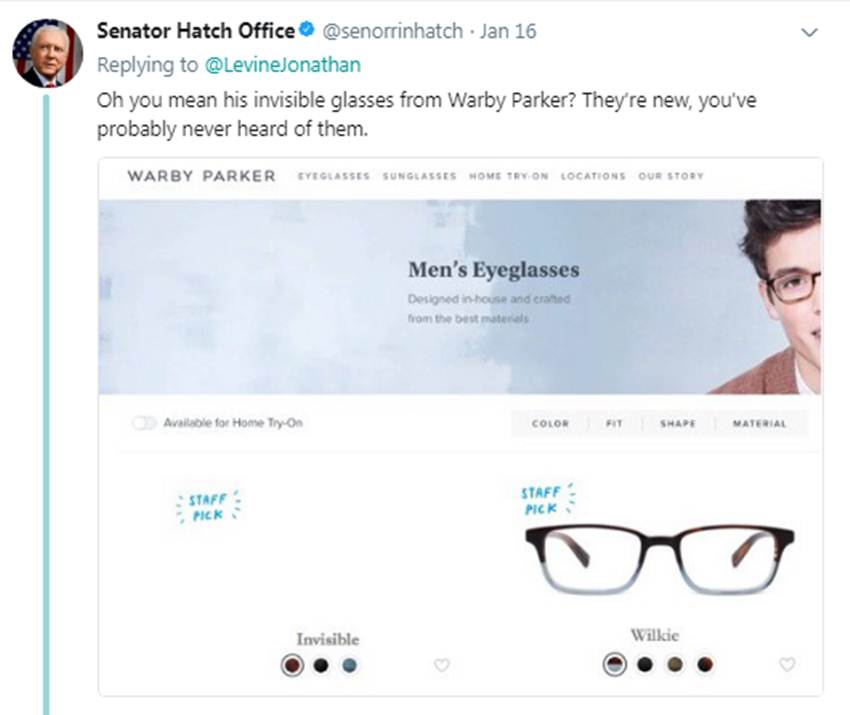Click the Warby Parker logo
850x715 pixels.
(201, 176)
